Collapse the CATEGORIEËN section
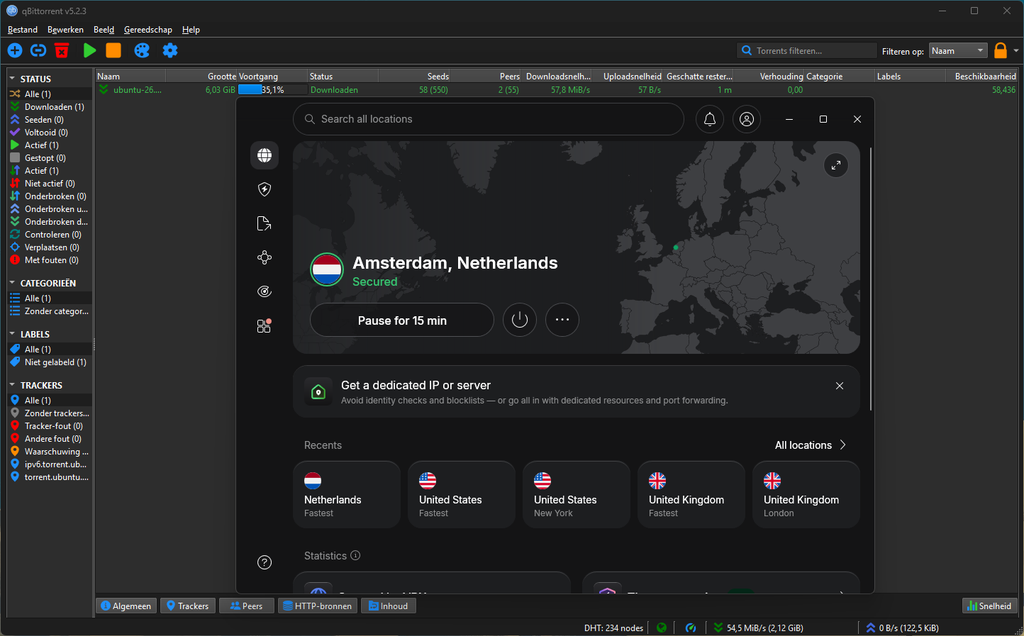 [12, 283]
